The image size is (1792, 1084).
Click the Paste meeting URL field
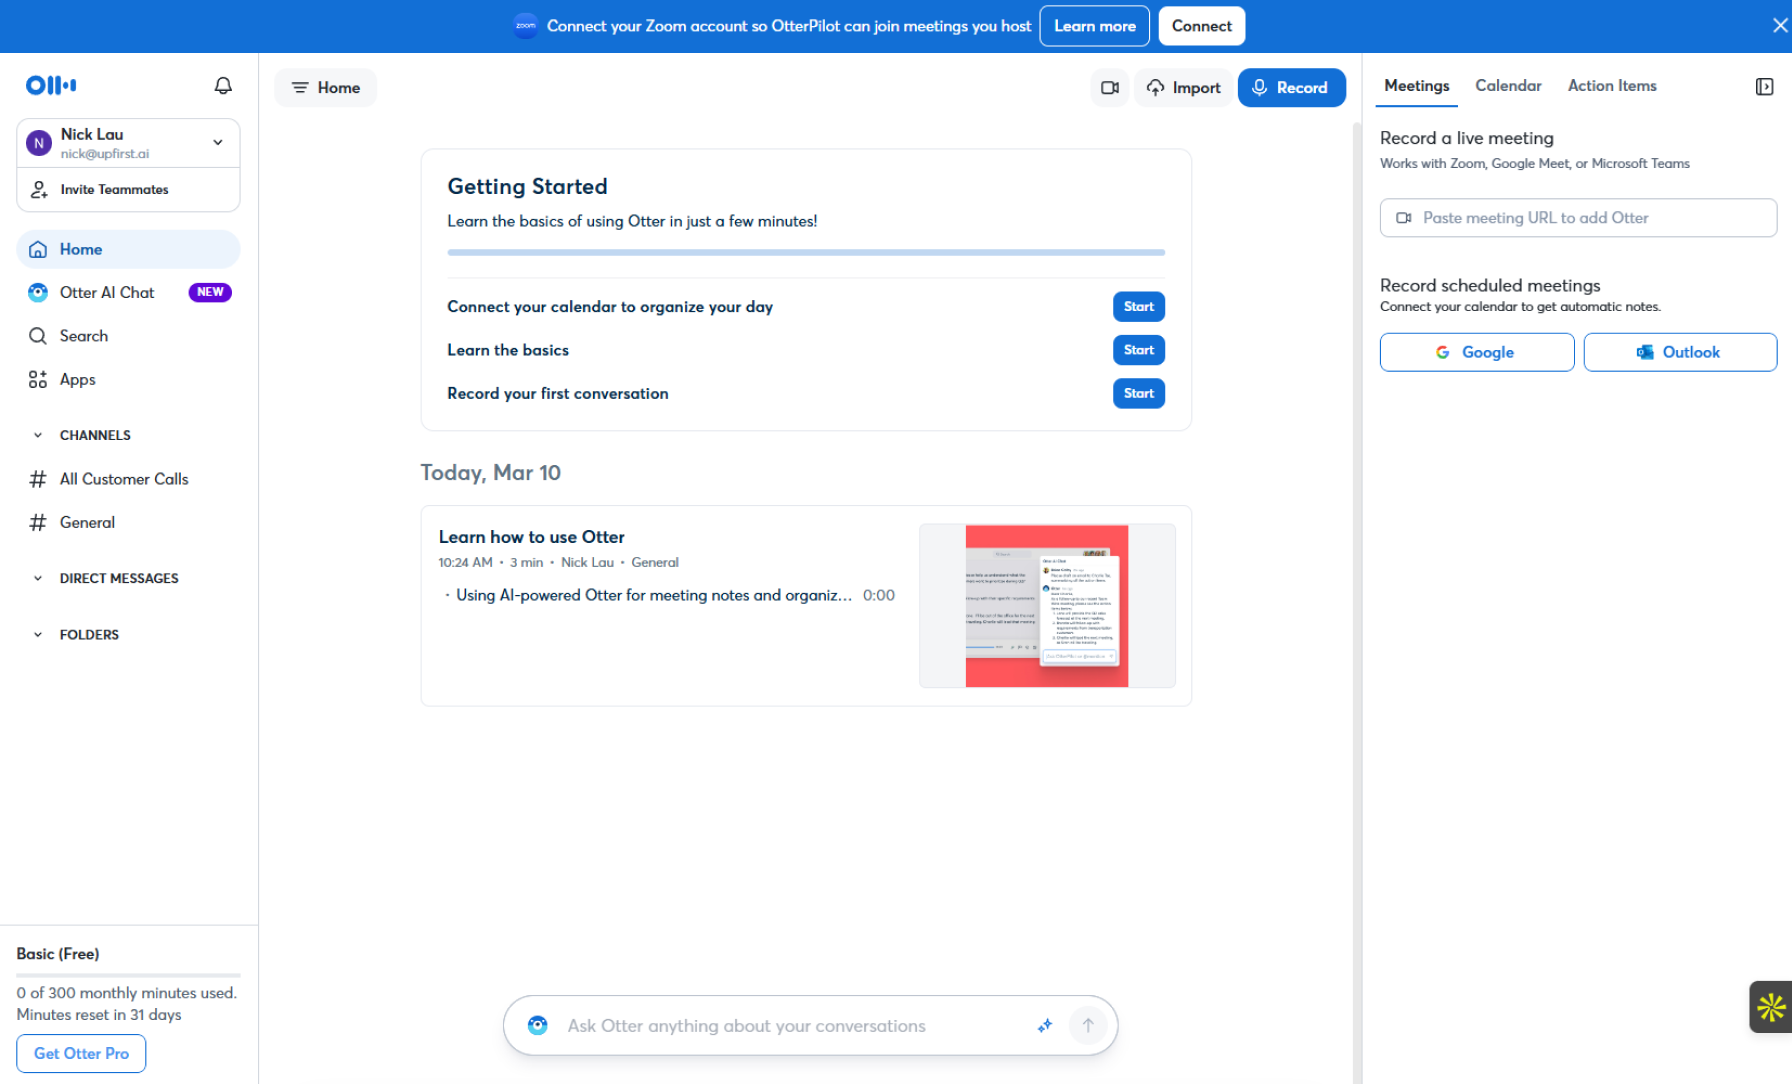point(1578,218)
